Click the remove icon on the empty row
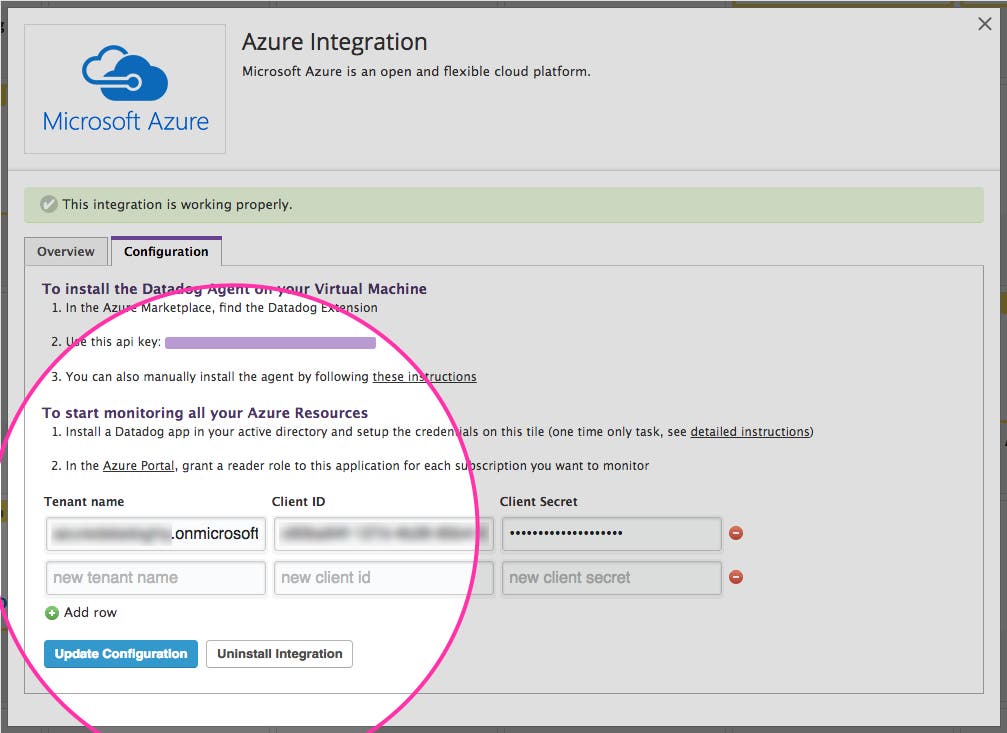1007x733 pixels. [x=737, y=577]
